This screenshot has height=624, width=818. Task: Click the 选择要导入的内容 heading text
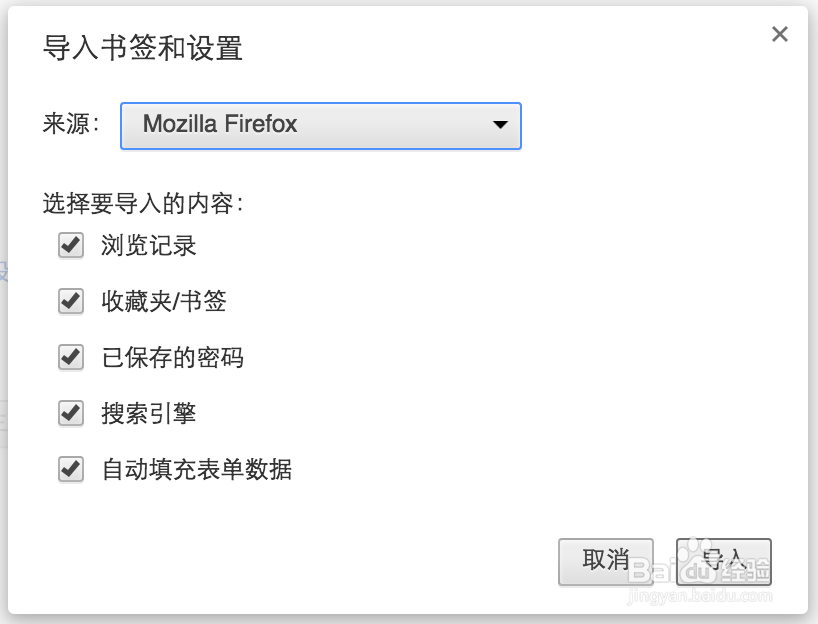pyautogui.click(x=143, y=205)
